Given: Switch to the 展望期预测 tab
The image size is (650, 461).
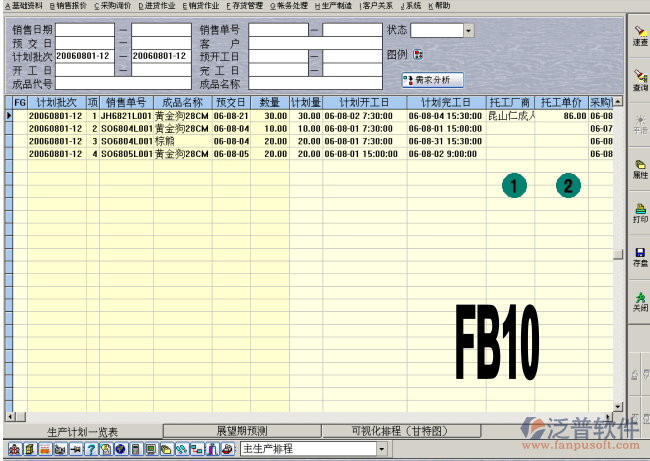Looking at the screenshot, I should [x=242, y=431].
